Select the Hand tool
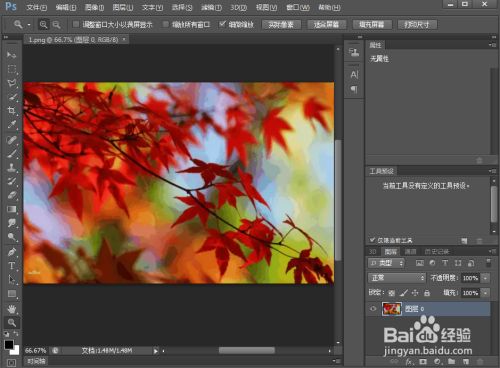 coord(12,309)
